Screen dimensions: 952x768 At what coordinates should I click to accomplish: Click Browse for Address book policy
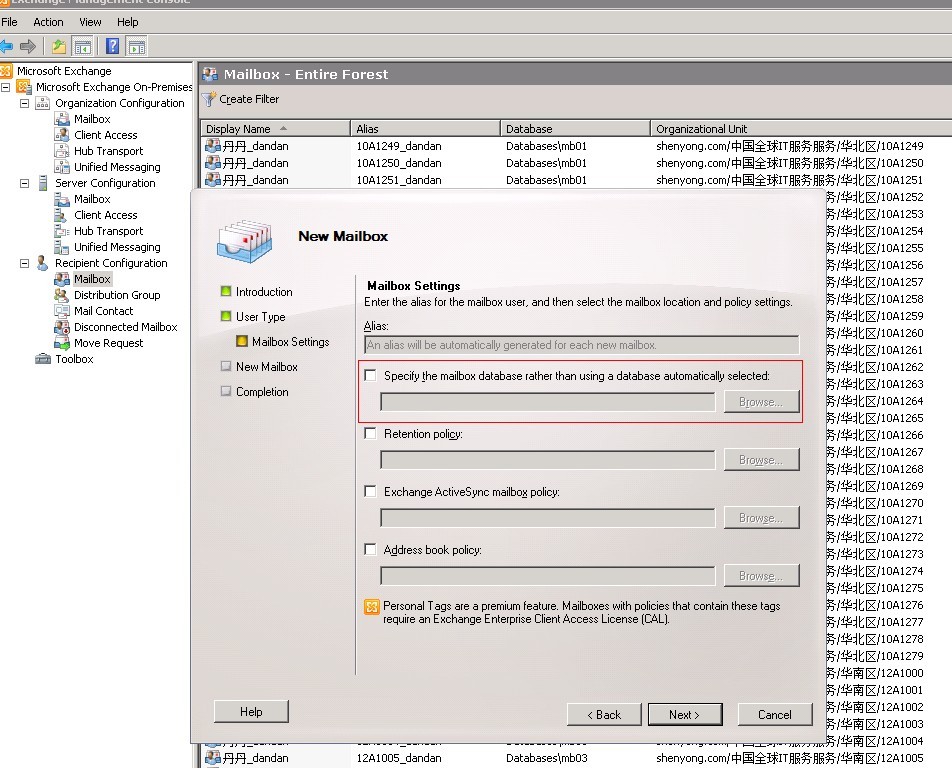click(x=761, y=576)
